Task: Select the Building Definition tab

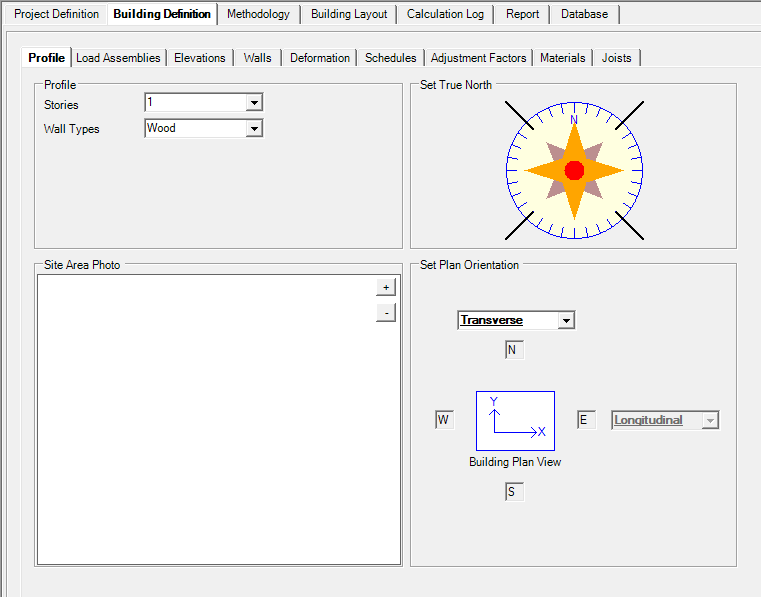Action: point(162,14)
